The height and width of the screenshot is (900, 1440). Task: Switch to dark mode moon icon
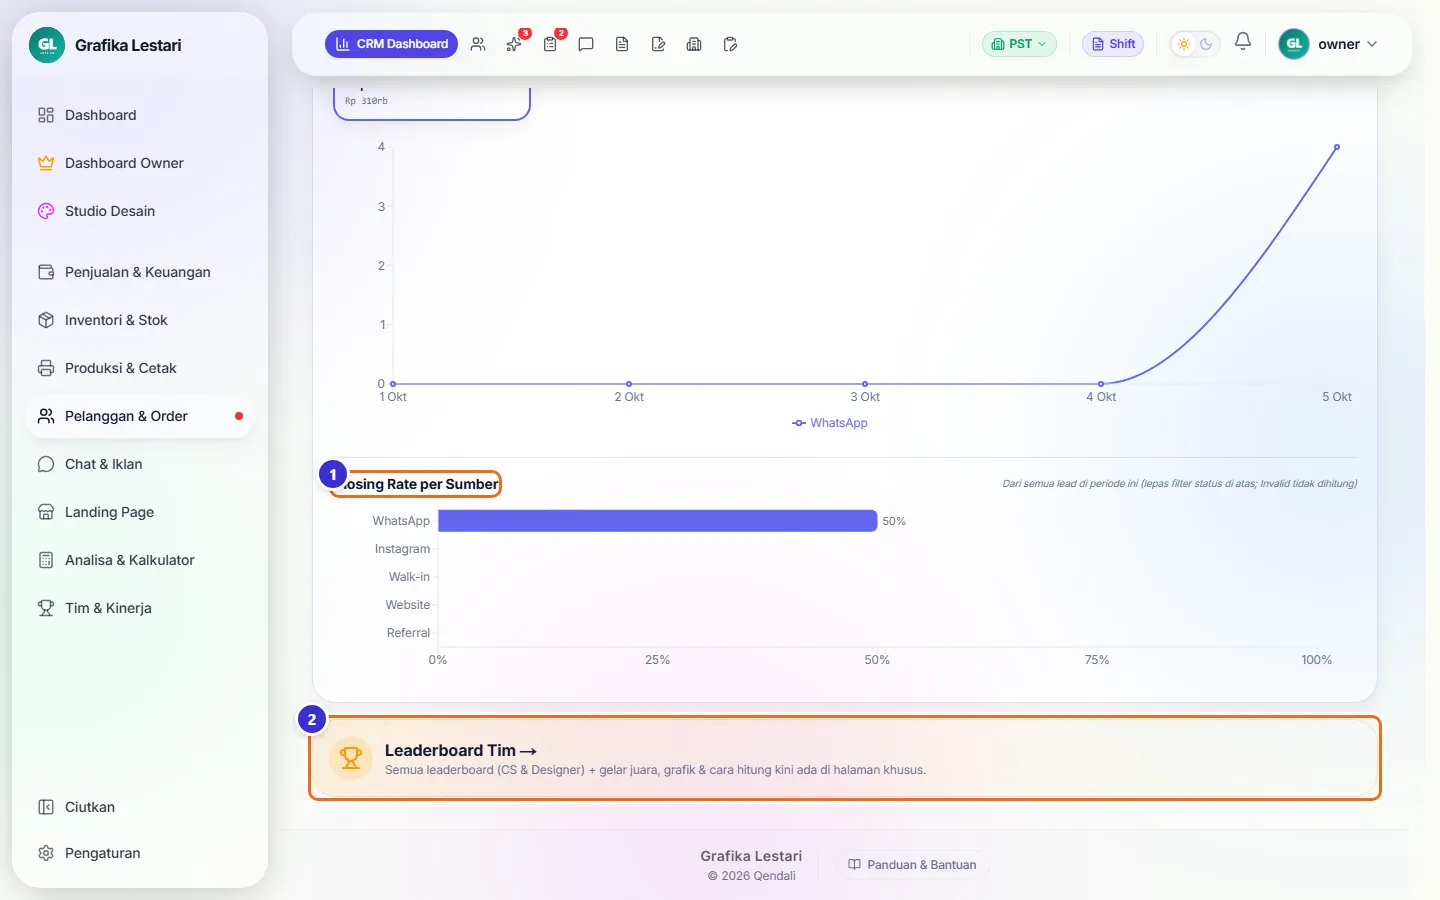1206,44
